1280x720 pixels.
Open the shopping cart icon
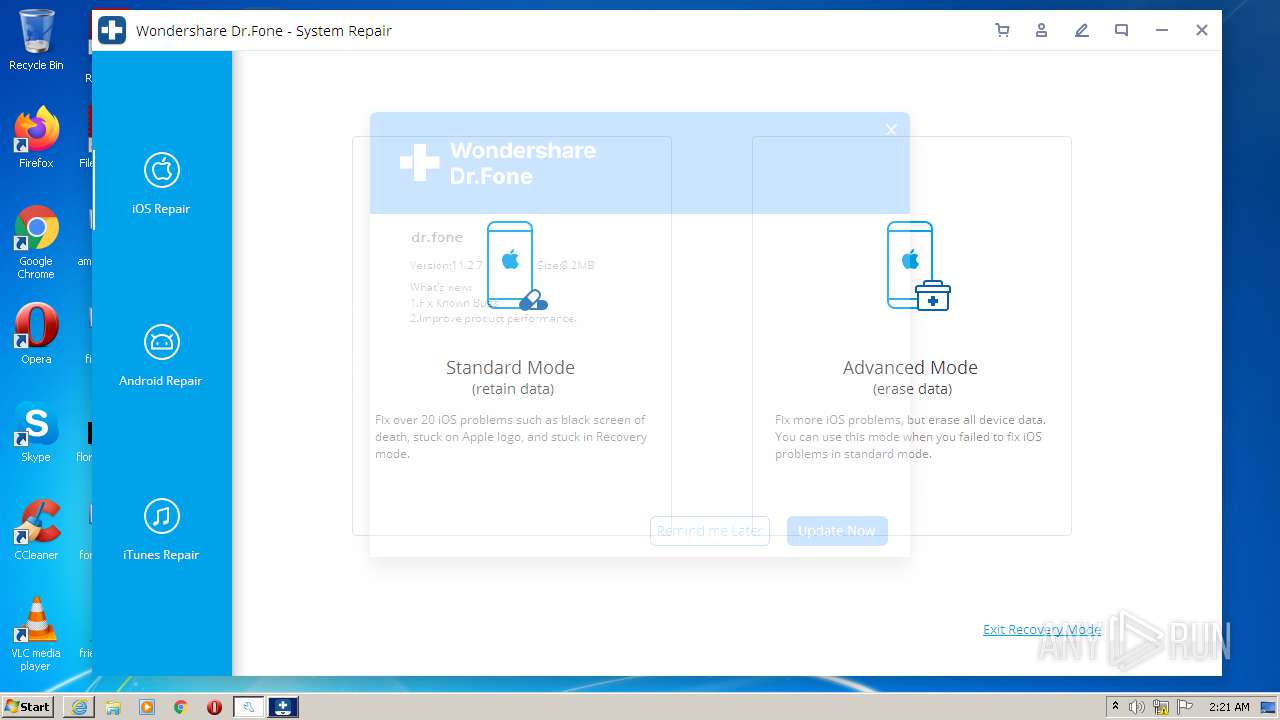pyautogui.click(x=1002, y=30)
